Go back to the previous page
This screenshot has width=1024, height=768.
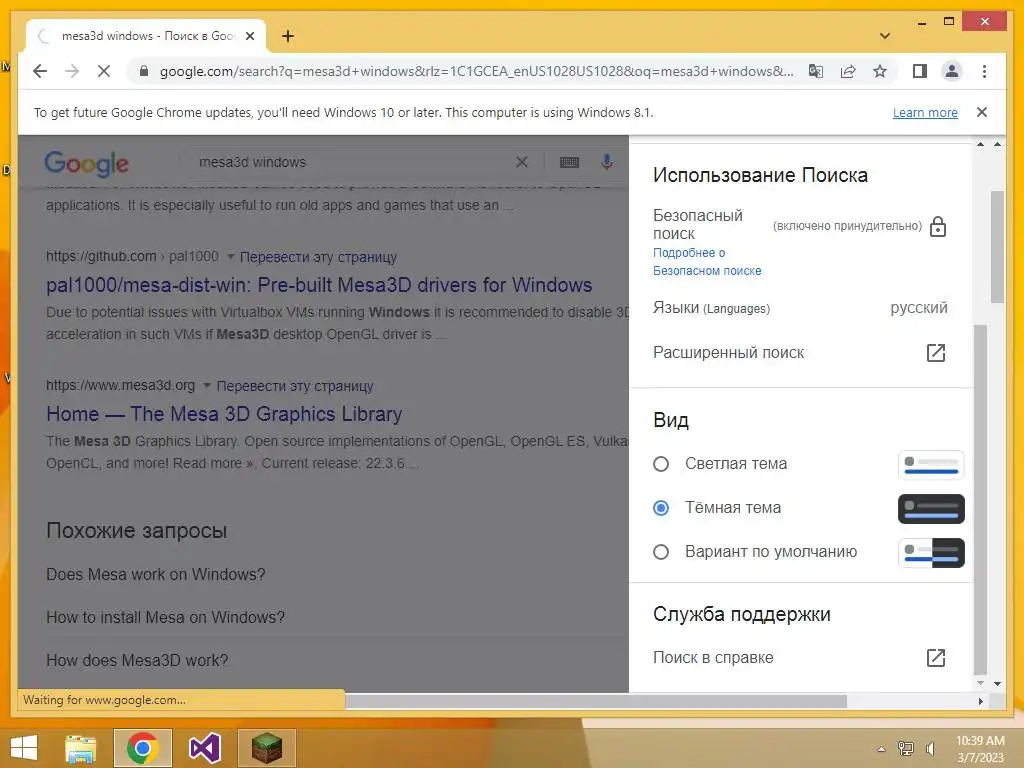point(40,71)
